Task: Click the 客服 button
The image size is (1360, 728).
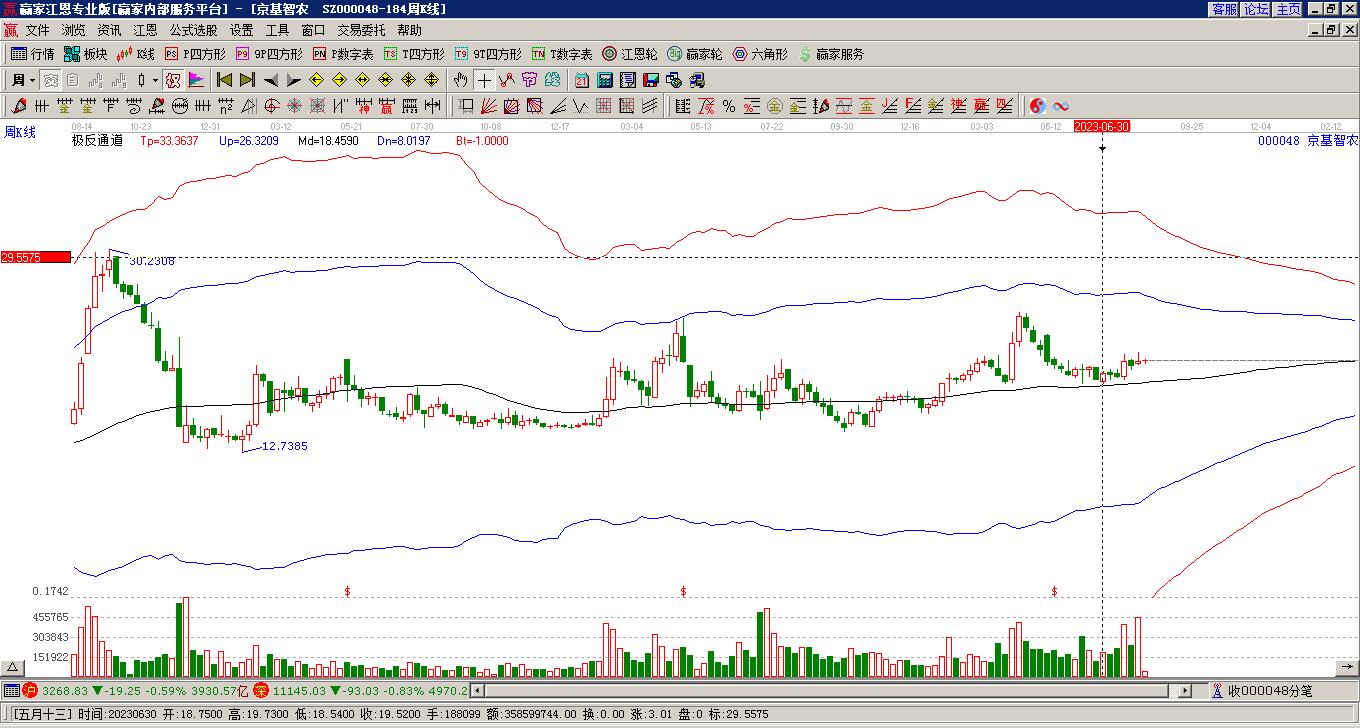Action: click(x=1225, y=9)
